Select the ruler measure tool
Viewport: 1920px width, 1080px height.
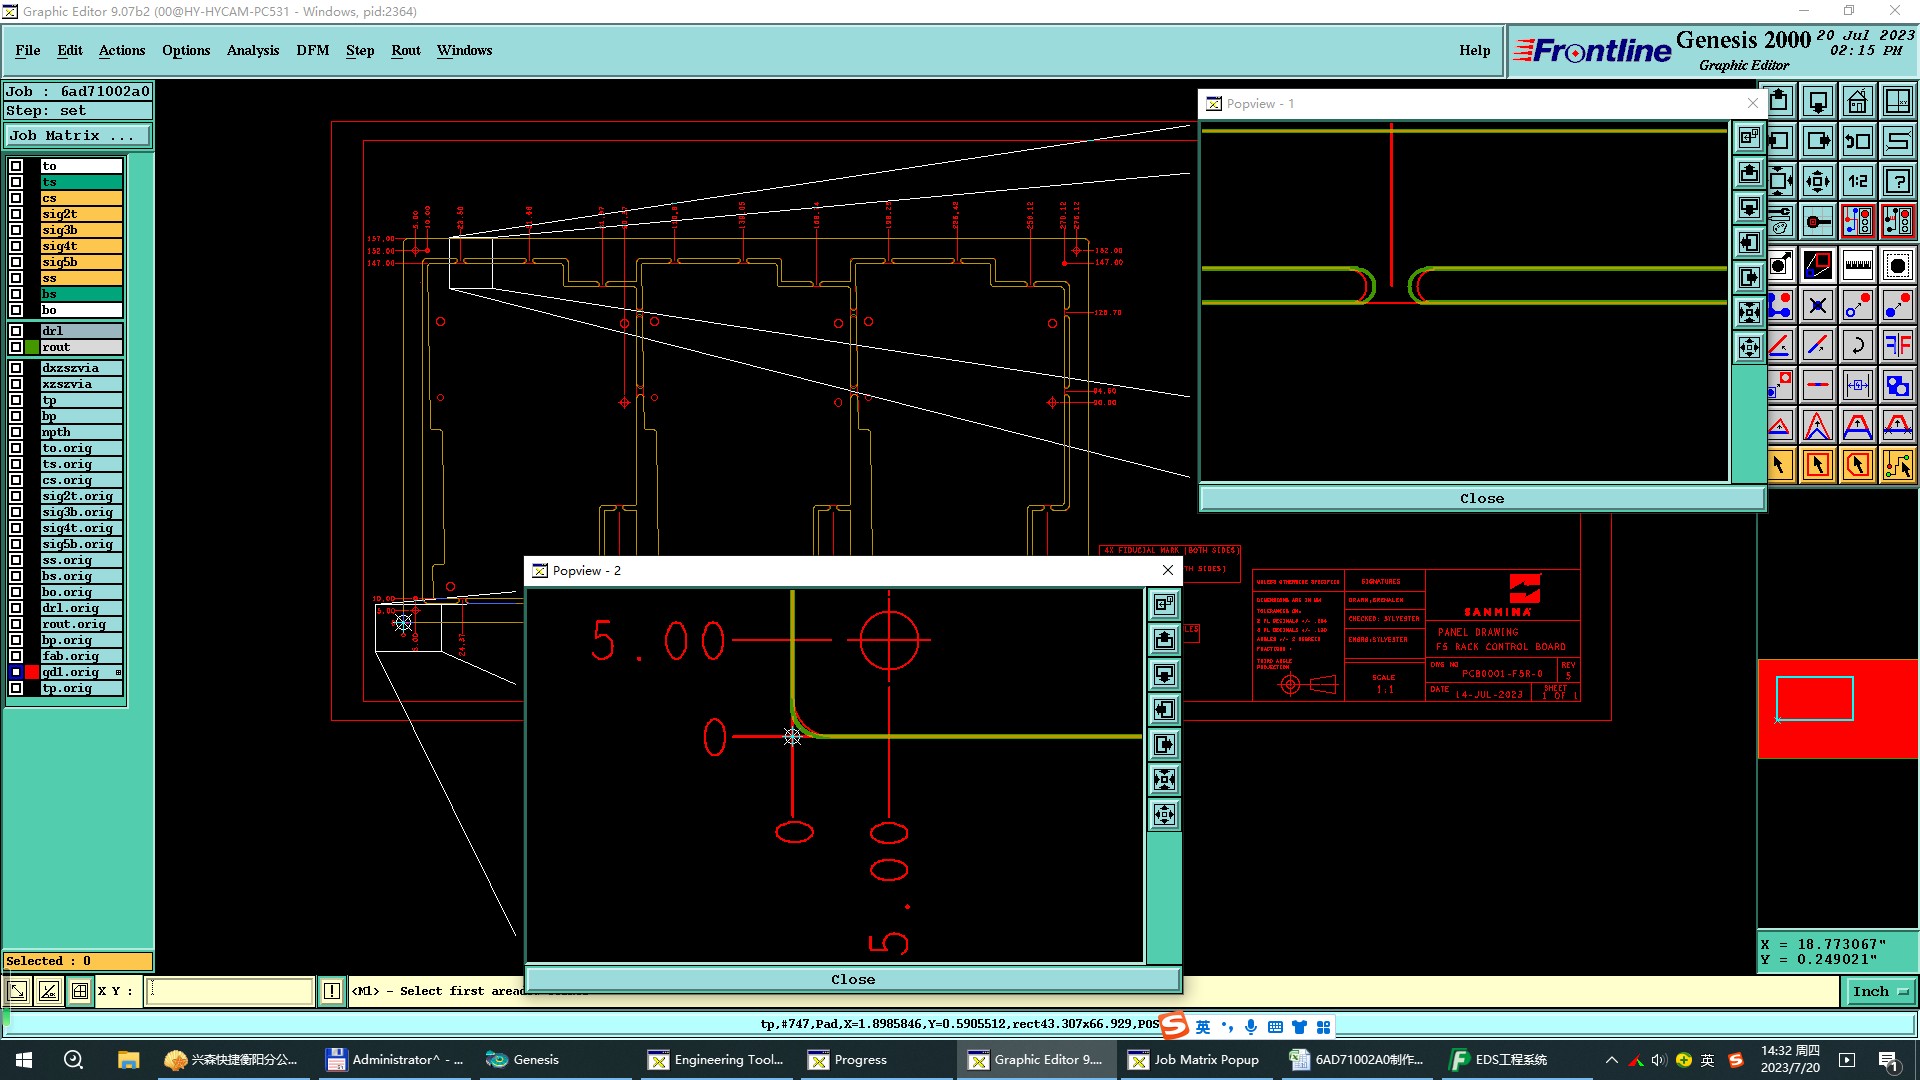(1857, 265)
